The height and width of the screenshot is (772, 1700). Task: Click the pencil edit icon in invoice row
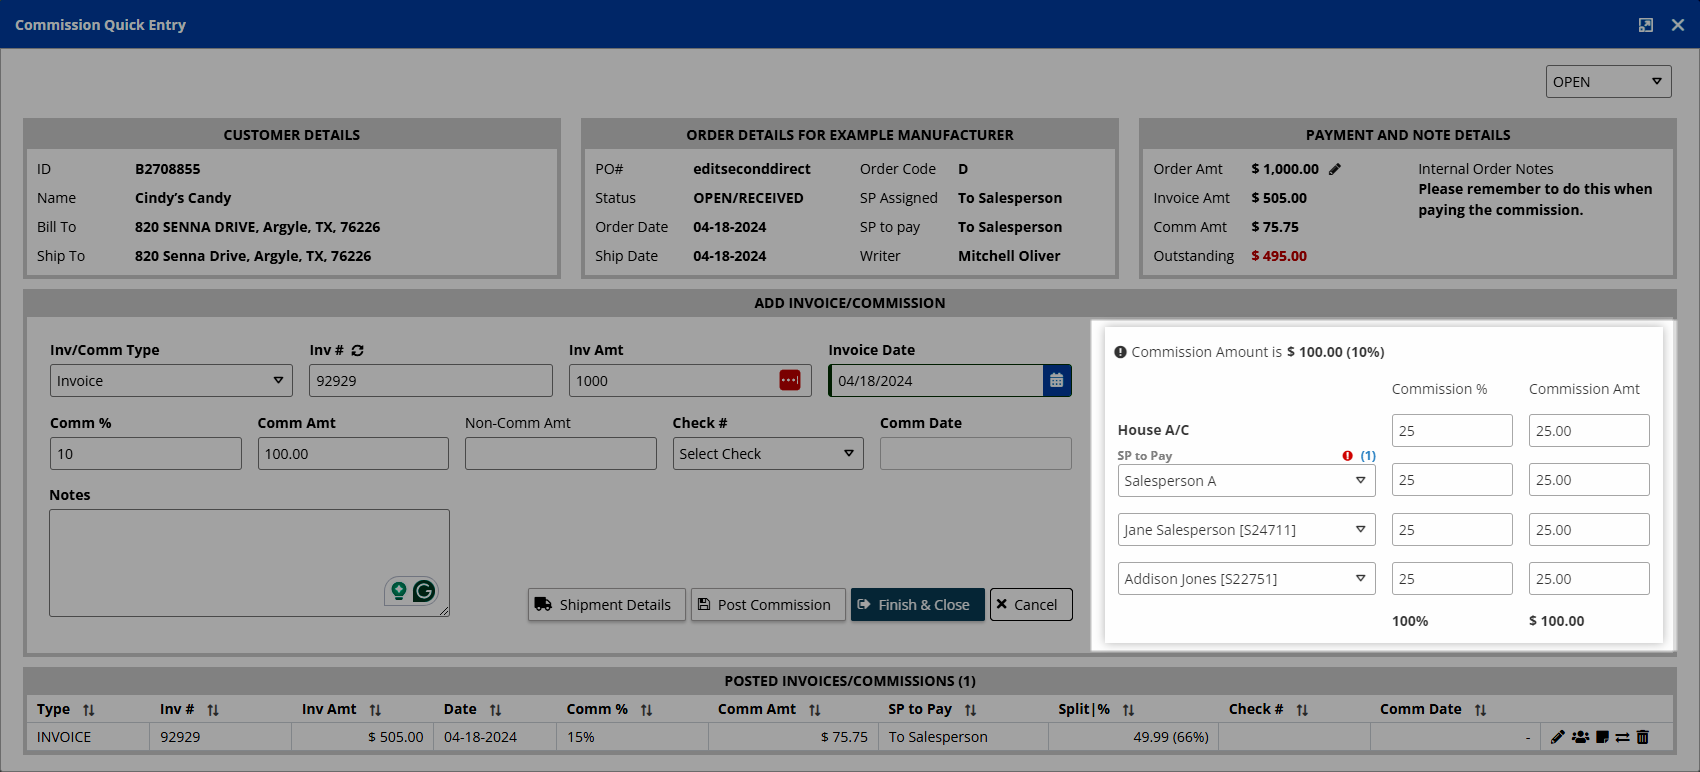click(x=1557, y=737)
